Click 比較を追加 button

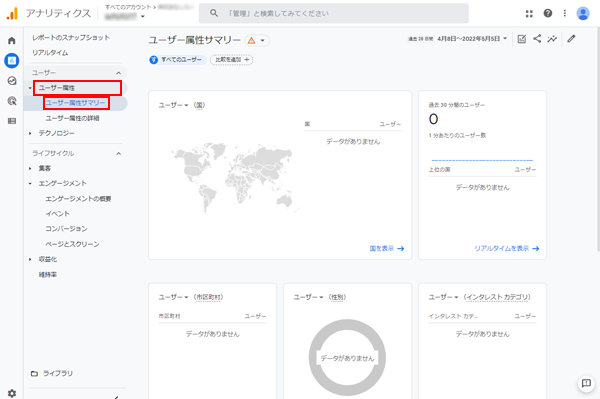coord(232,60)
